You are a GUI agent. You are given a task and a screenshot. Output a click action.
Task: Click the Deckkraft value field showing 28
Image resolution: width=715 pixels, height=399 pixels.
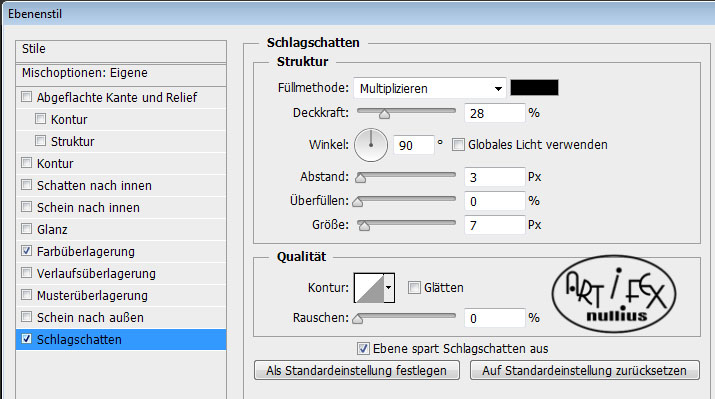(495, 113)
